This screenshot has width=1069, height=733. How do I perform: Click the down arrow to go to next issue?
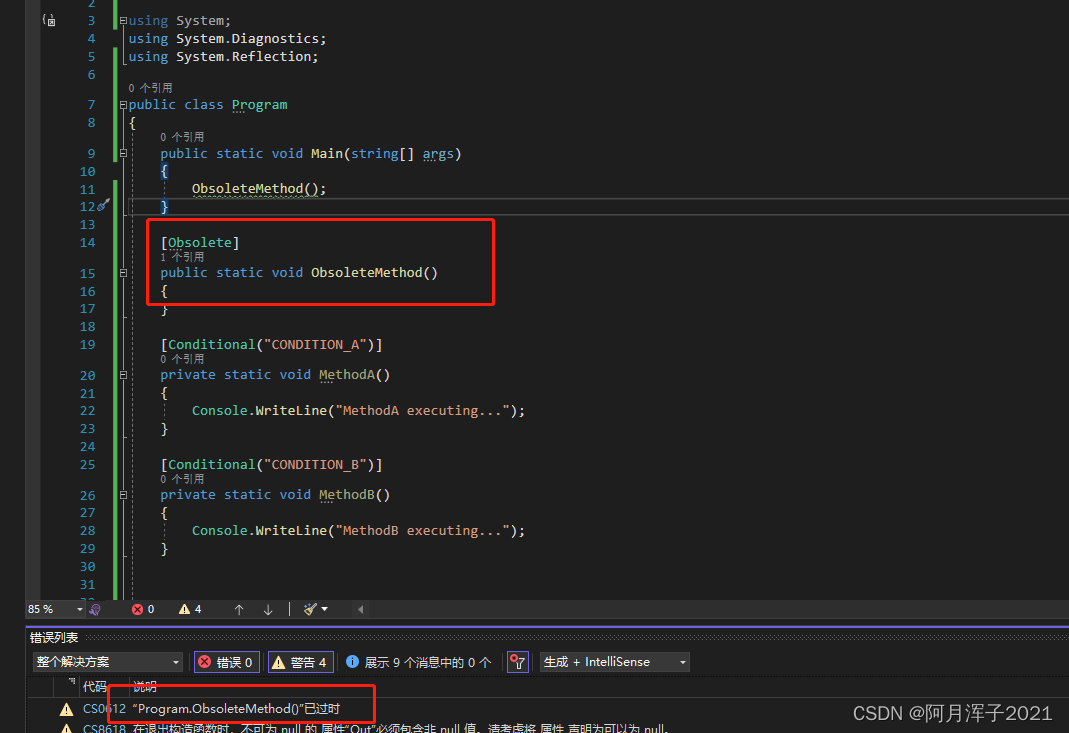(x=266, y=608)
